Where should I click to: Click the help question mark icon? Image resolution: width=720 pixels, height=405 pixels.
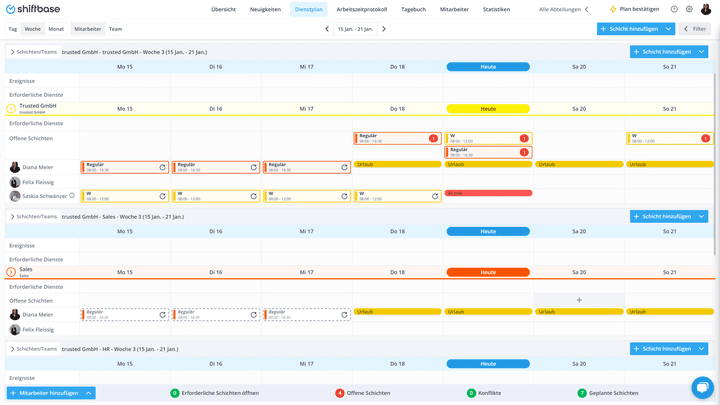pyautogui.click(x=674, y=9)
